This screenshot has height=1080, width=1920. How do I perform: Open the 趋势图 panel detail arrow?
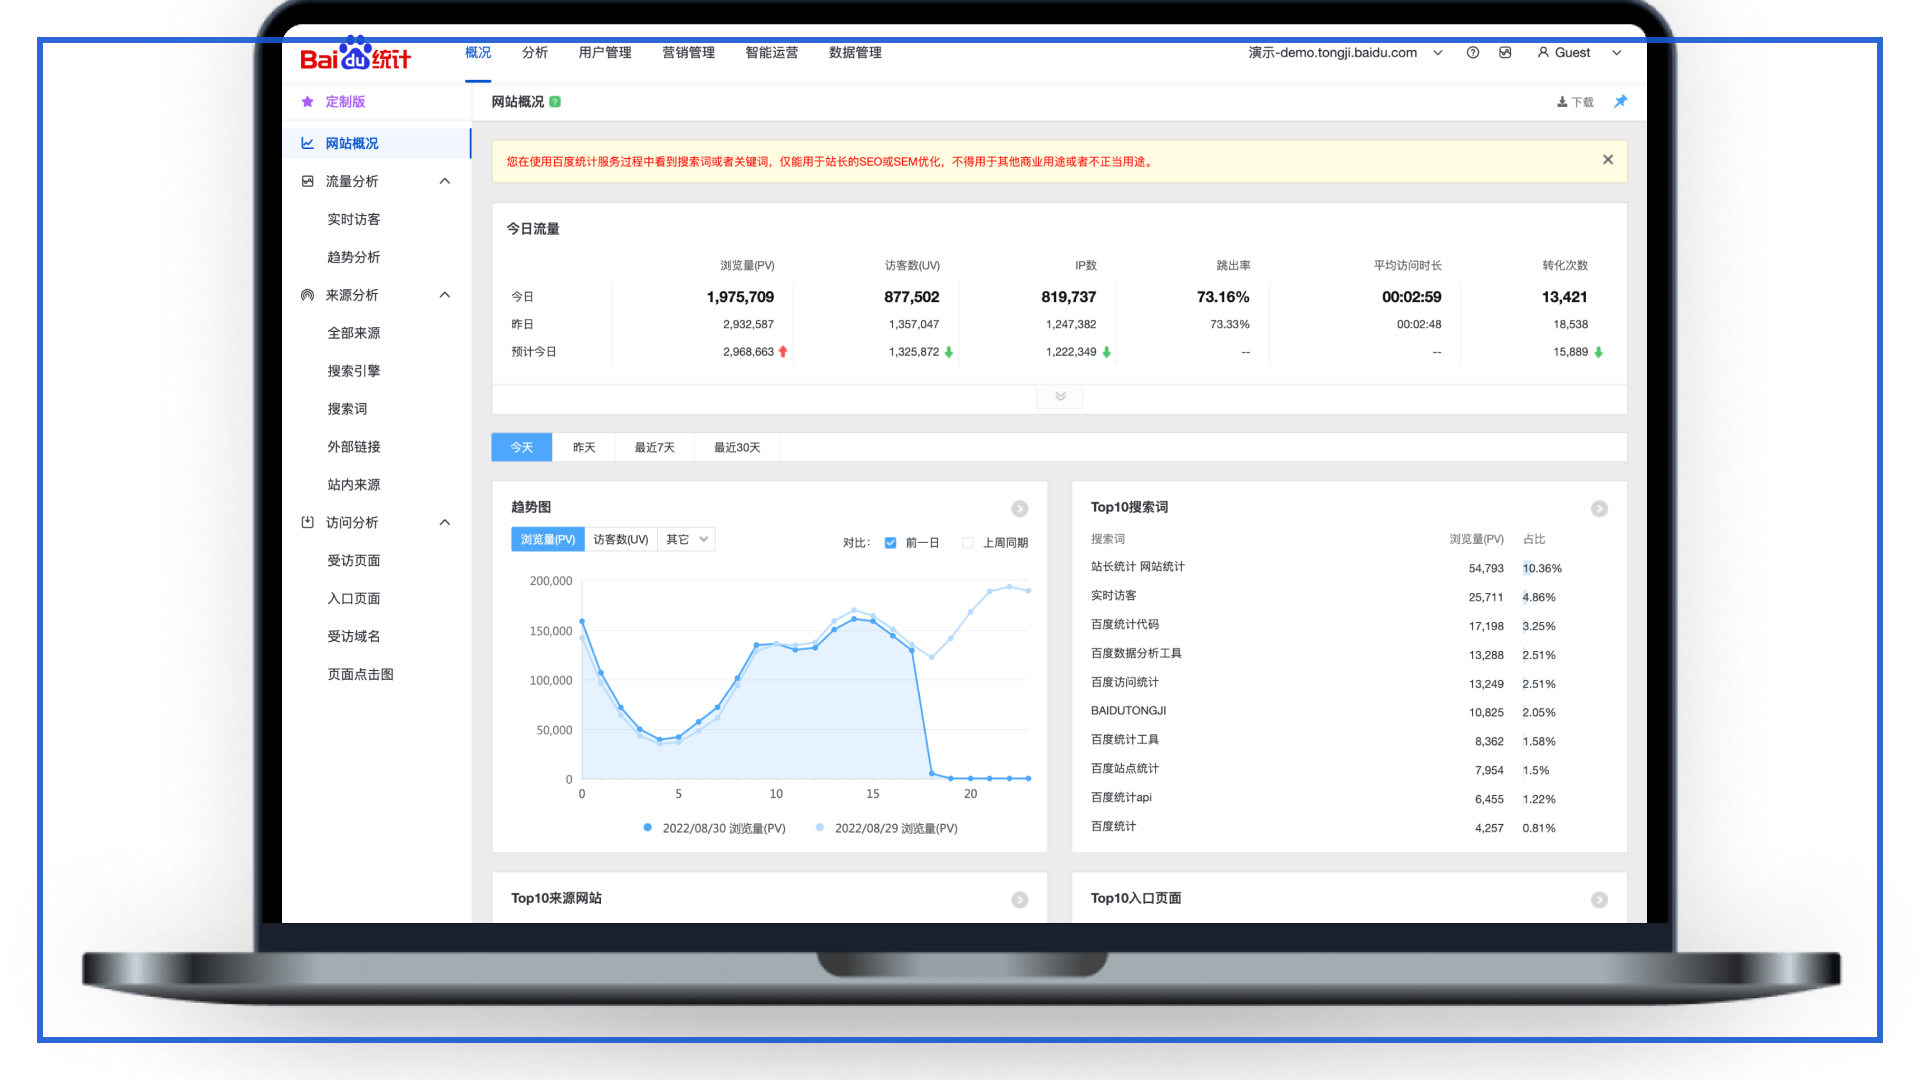(1020, 508)
